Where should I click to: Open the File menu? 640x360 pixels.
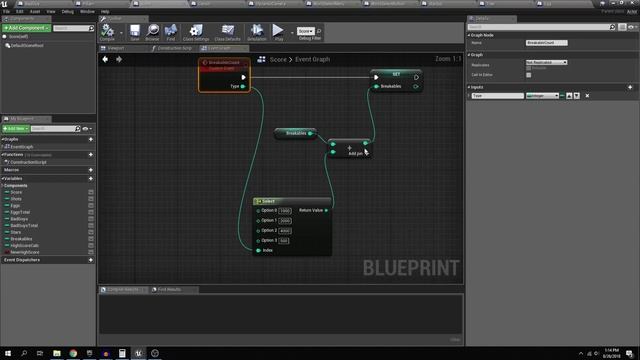click(6, 11)
